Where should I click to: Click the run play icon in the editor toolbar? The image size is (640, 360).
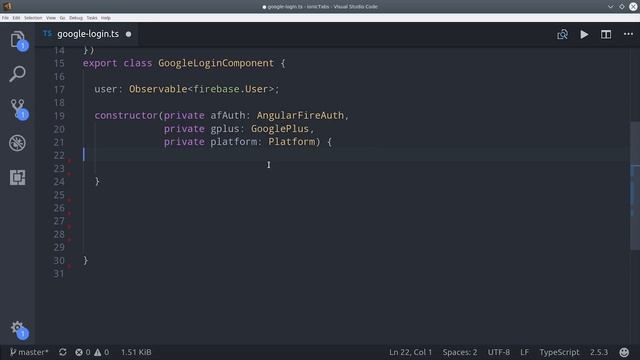coord(584,34)
